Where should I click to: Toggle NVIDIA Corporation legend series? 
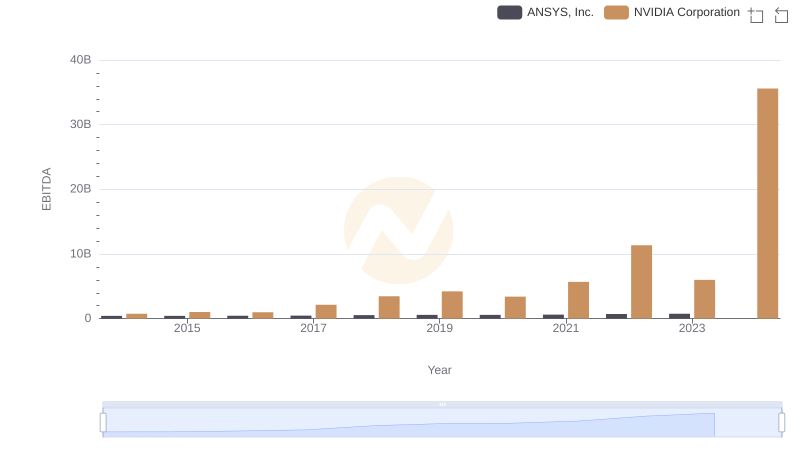pyautogui.click(x=672, y=12)
